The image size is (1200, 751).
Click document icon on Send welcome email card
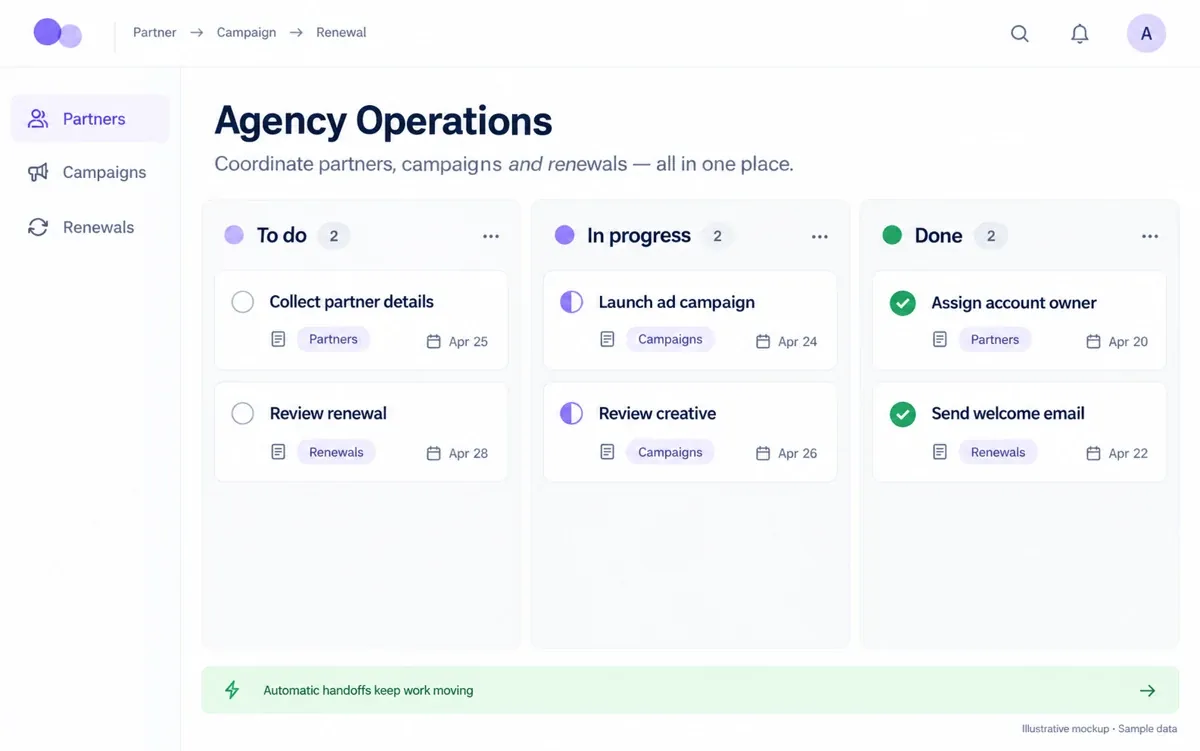940,452
